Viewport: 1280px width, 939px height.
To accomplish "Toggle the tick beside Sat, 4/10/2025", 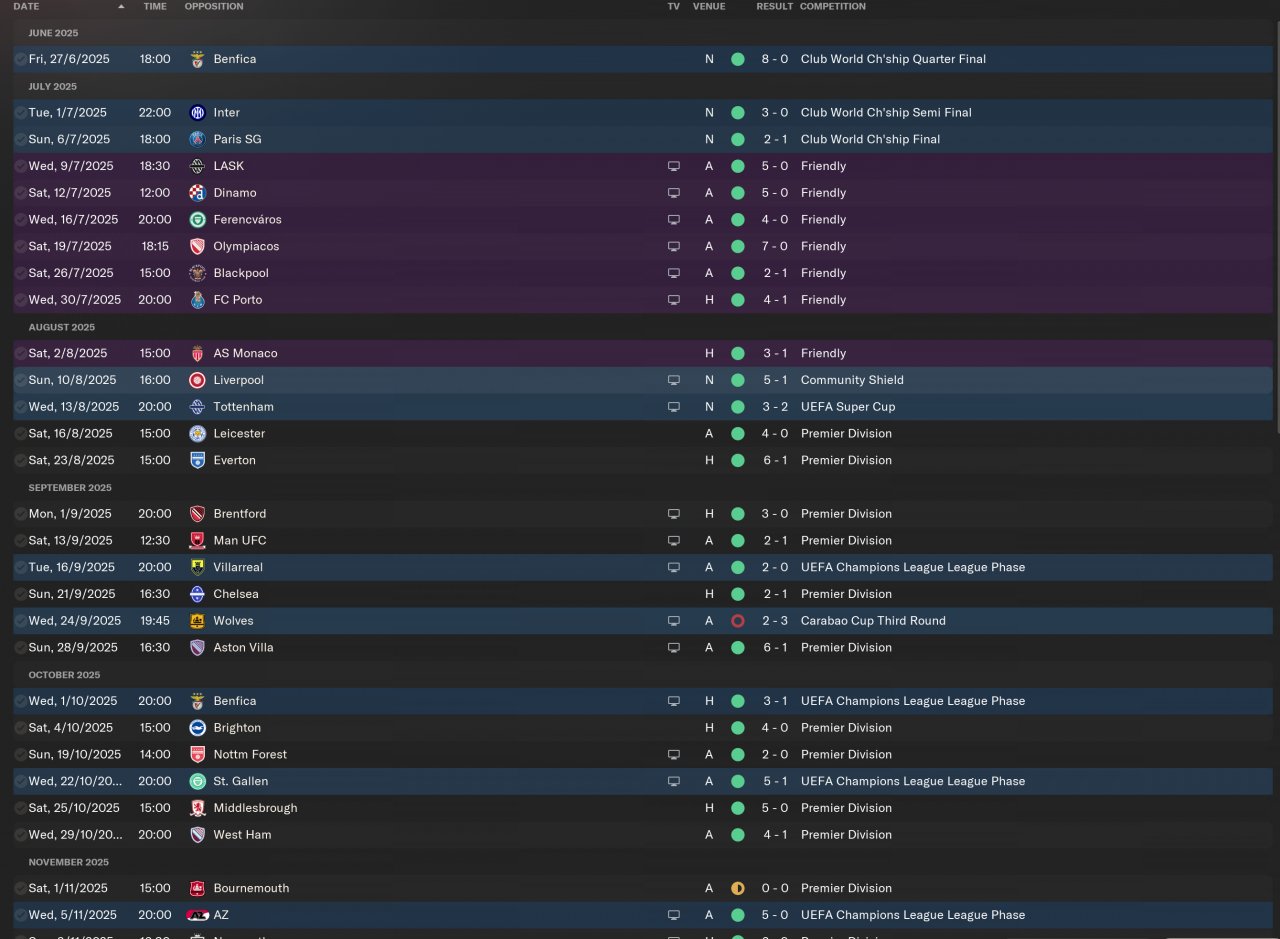I will click(x=21, y=728).
